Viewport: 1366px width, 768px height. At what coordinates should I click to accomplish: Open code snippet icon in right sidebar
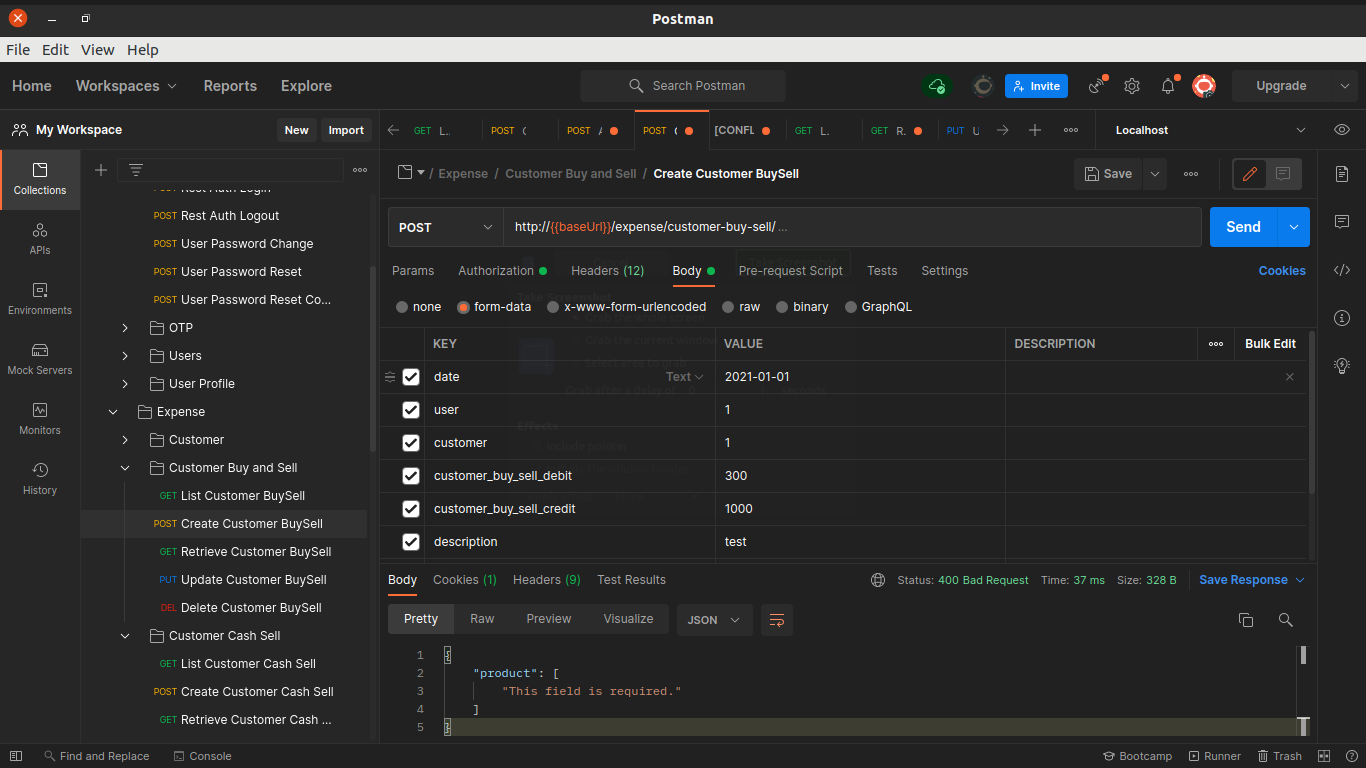[x=1342, y=270]
